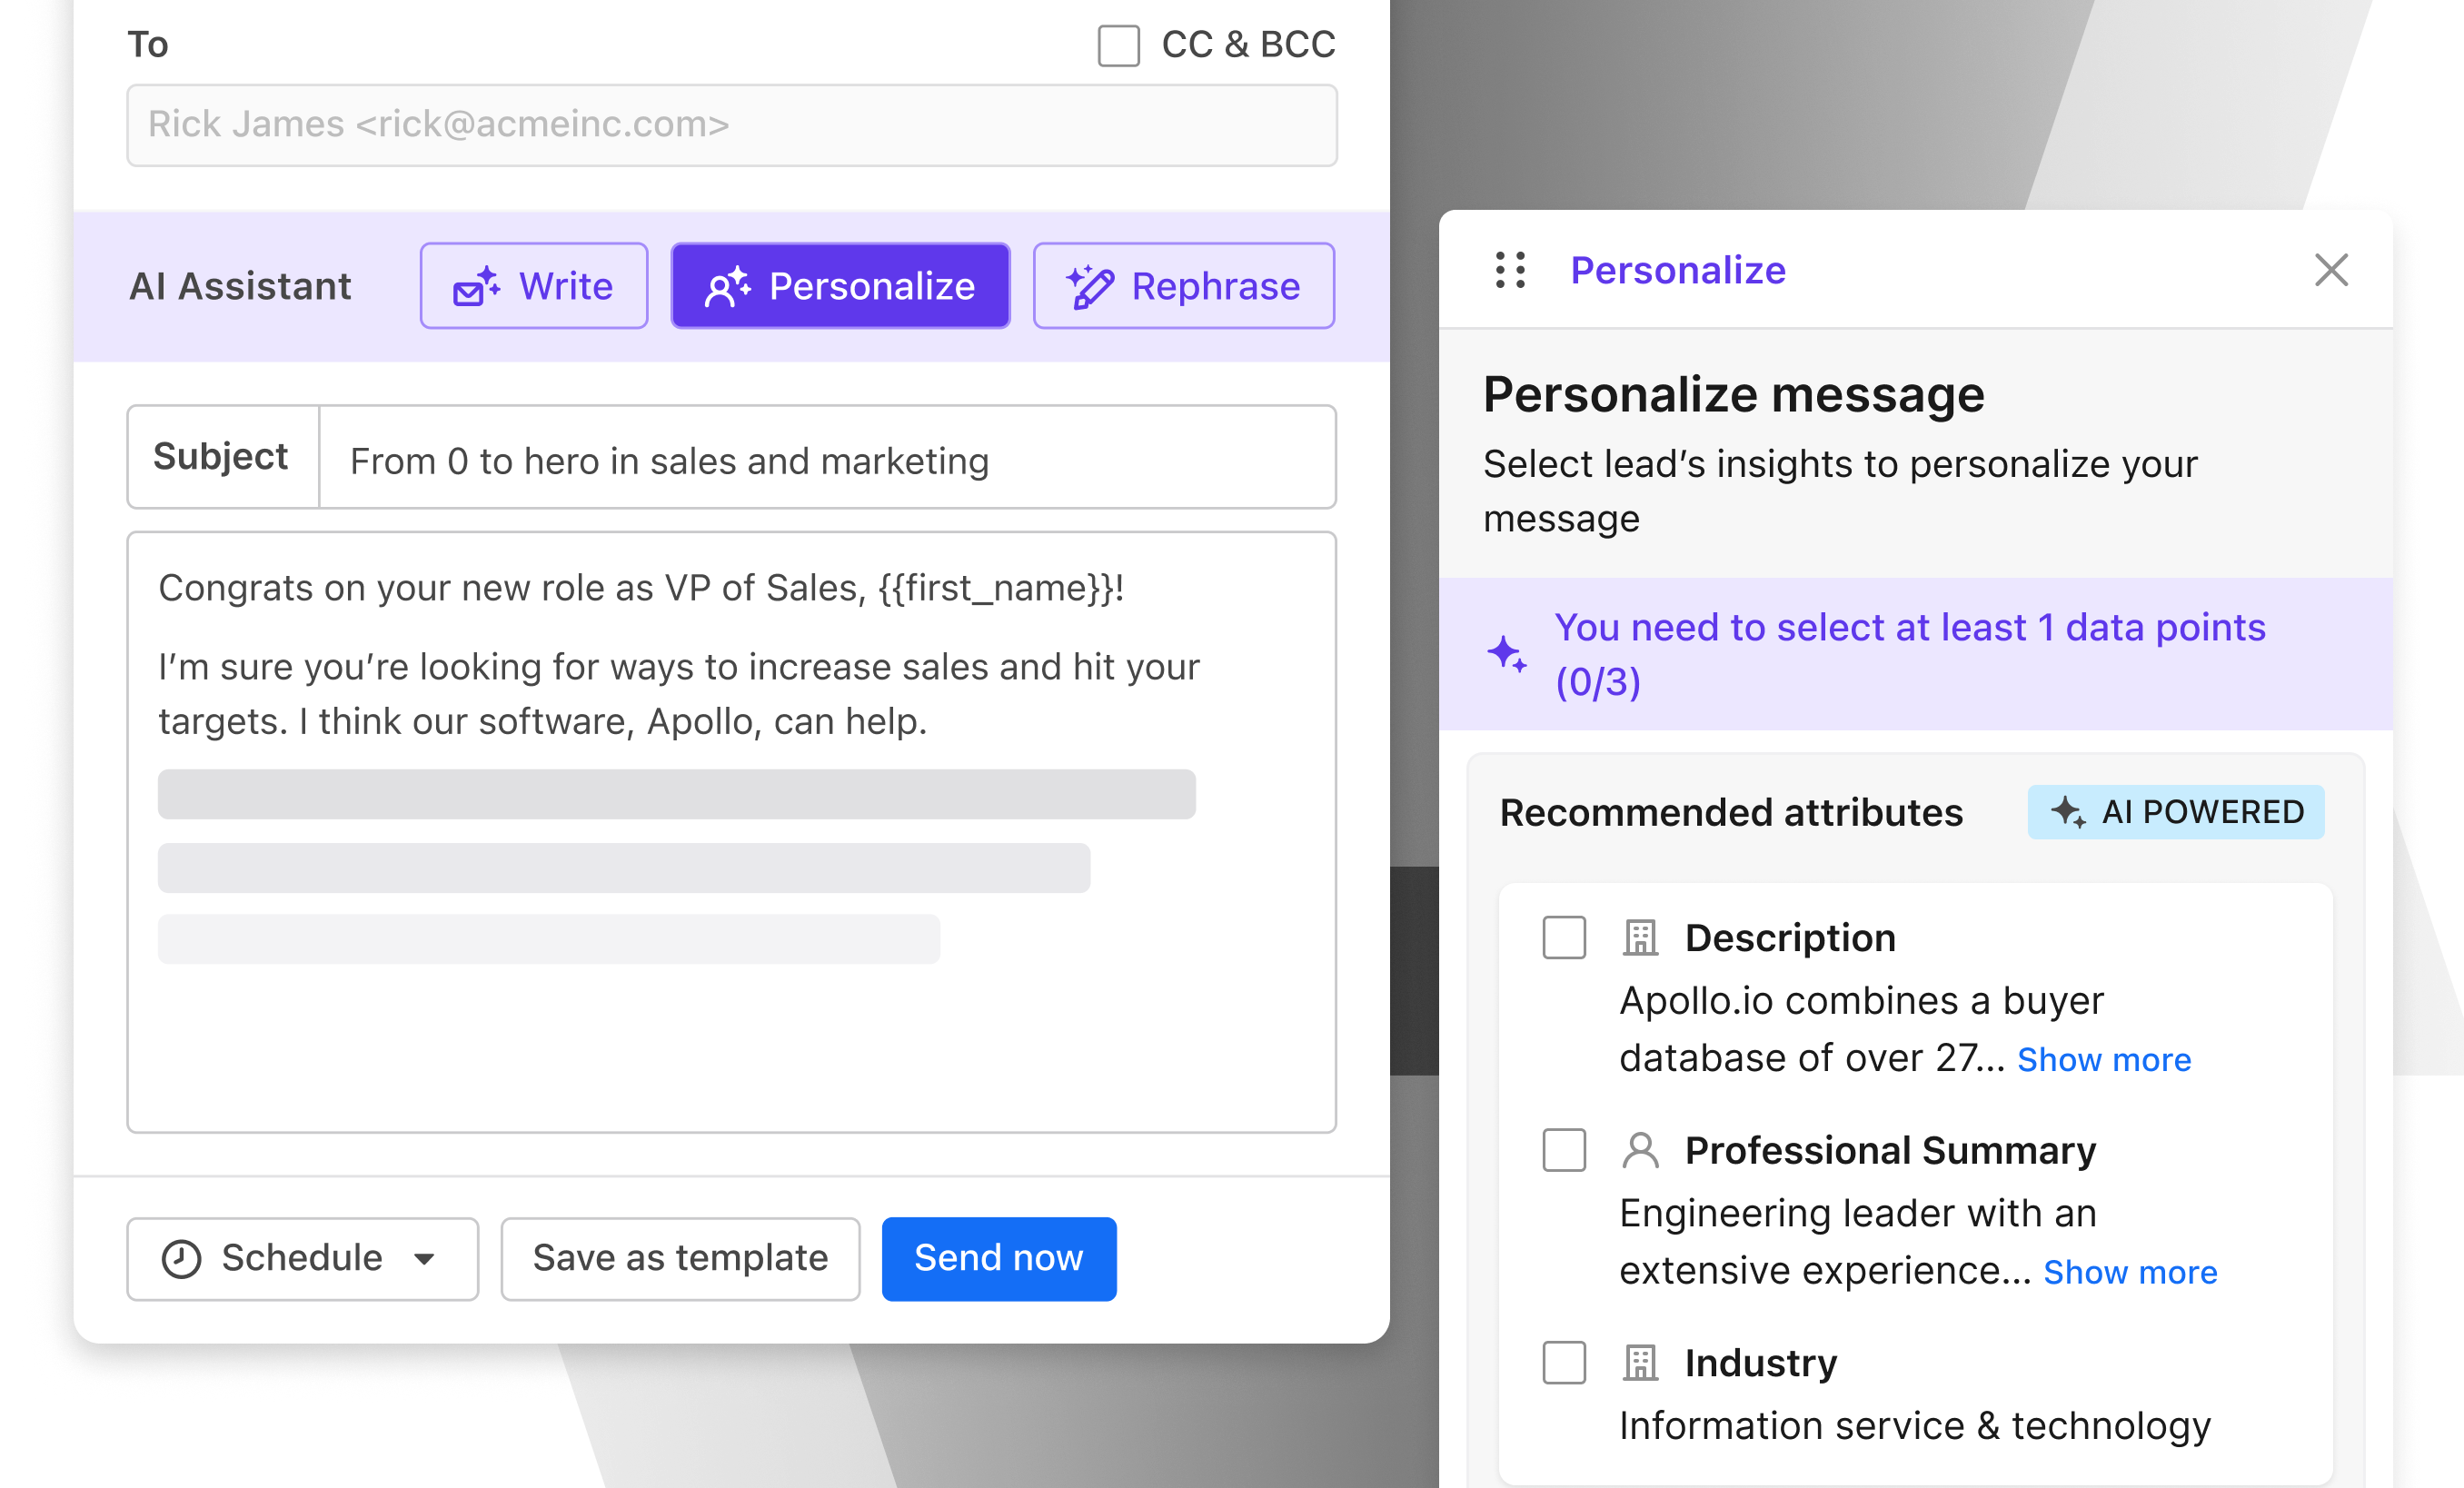Check the Description attribute checkbox
The height and width of the screenshot is (1488, 2464).
pyautogui.click(x=1563, y=938)
